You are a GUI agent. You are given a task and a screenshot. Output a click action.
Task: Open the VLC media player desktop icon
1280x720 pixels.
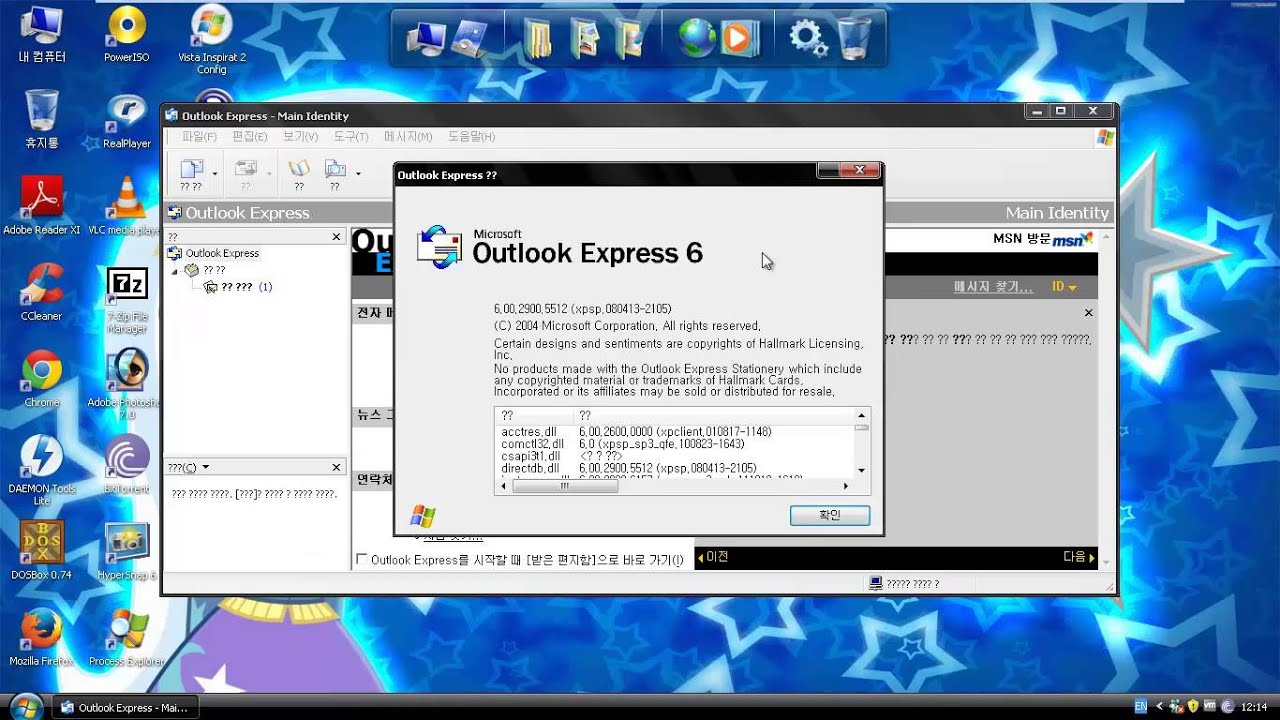127,206
